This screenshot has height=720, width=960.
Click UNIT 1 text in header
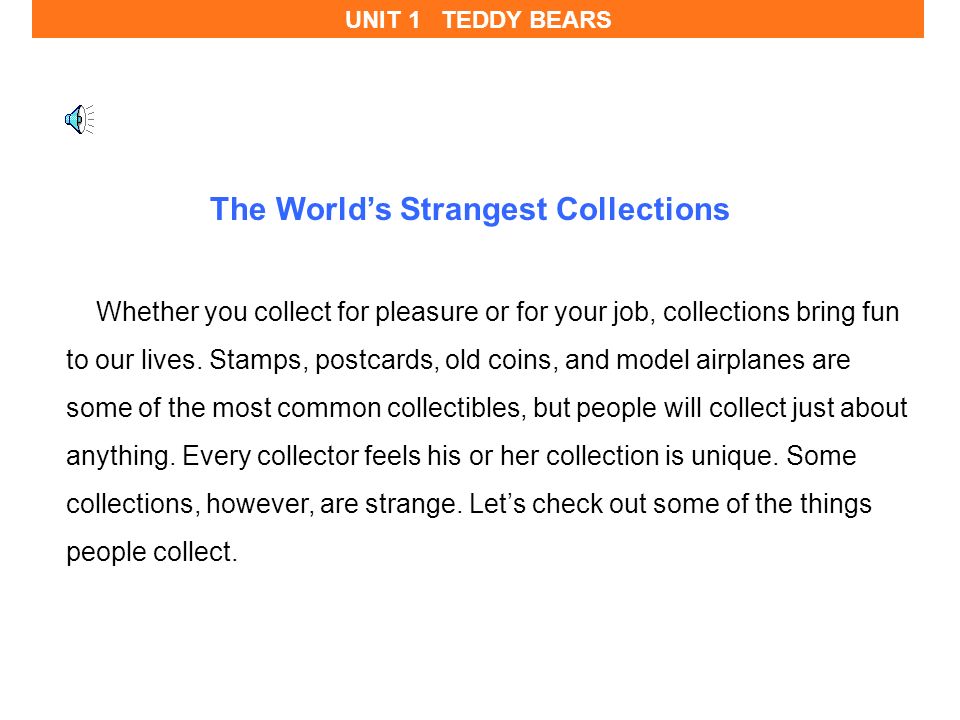click(382, 20)
